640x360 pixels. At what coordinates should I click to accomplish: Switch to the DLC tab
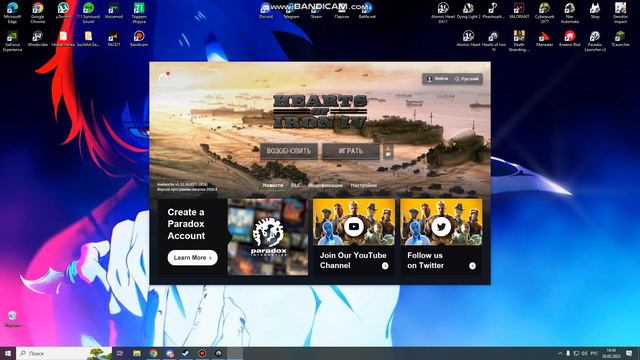[295, 185]
